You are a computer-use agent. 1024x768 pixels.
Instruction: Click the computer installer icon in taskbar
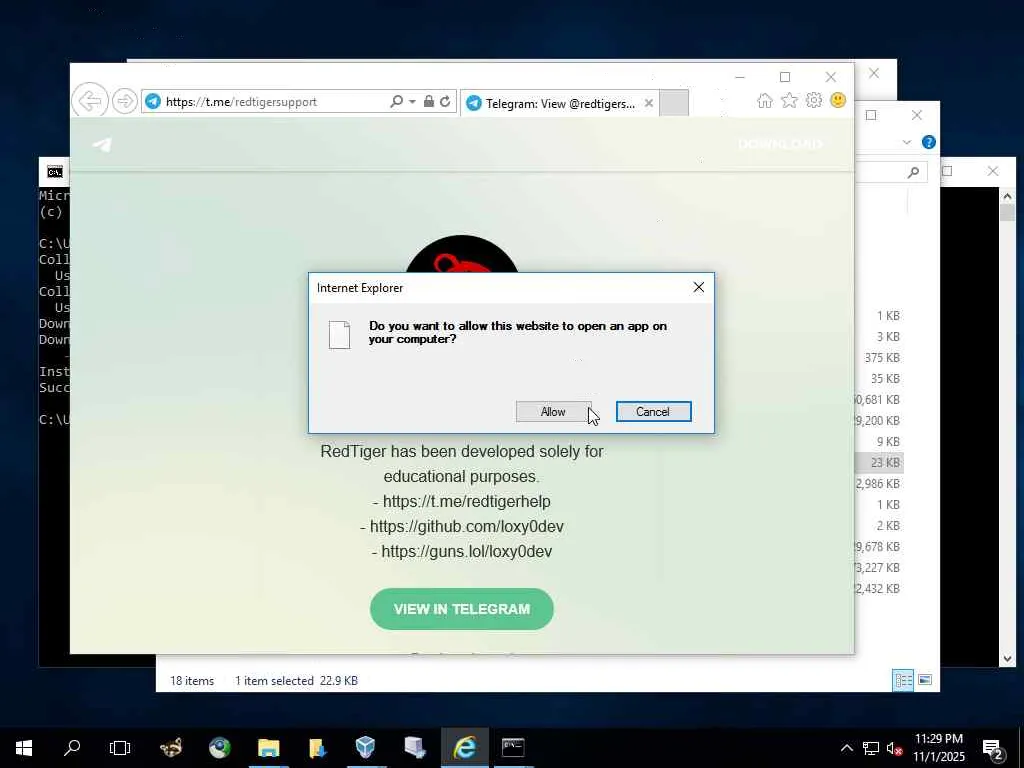[x=415, y=748]
